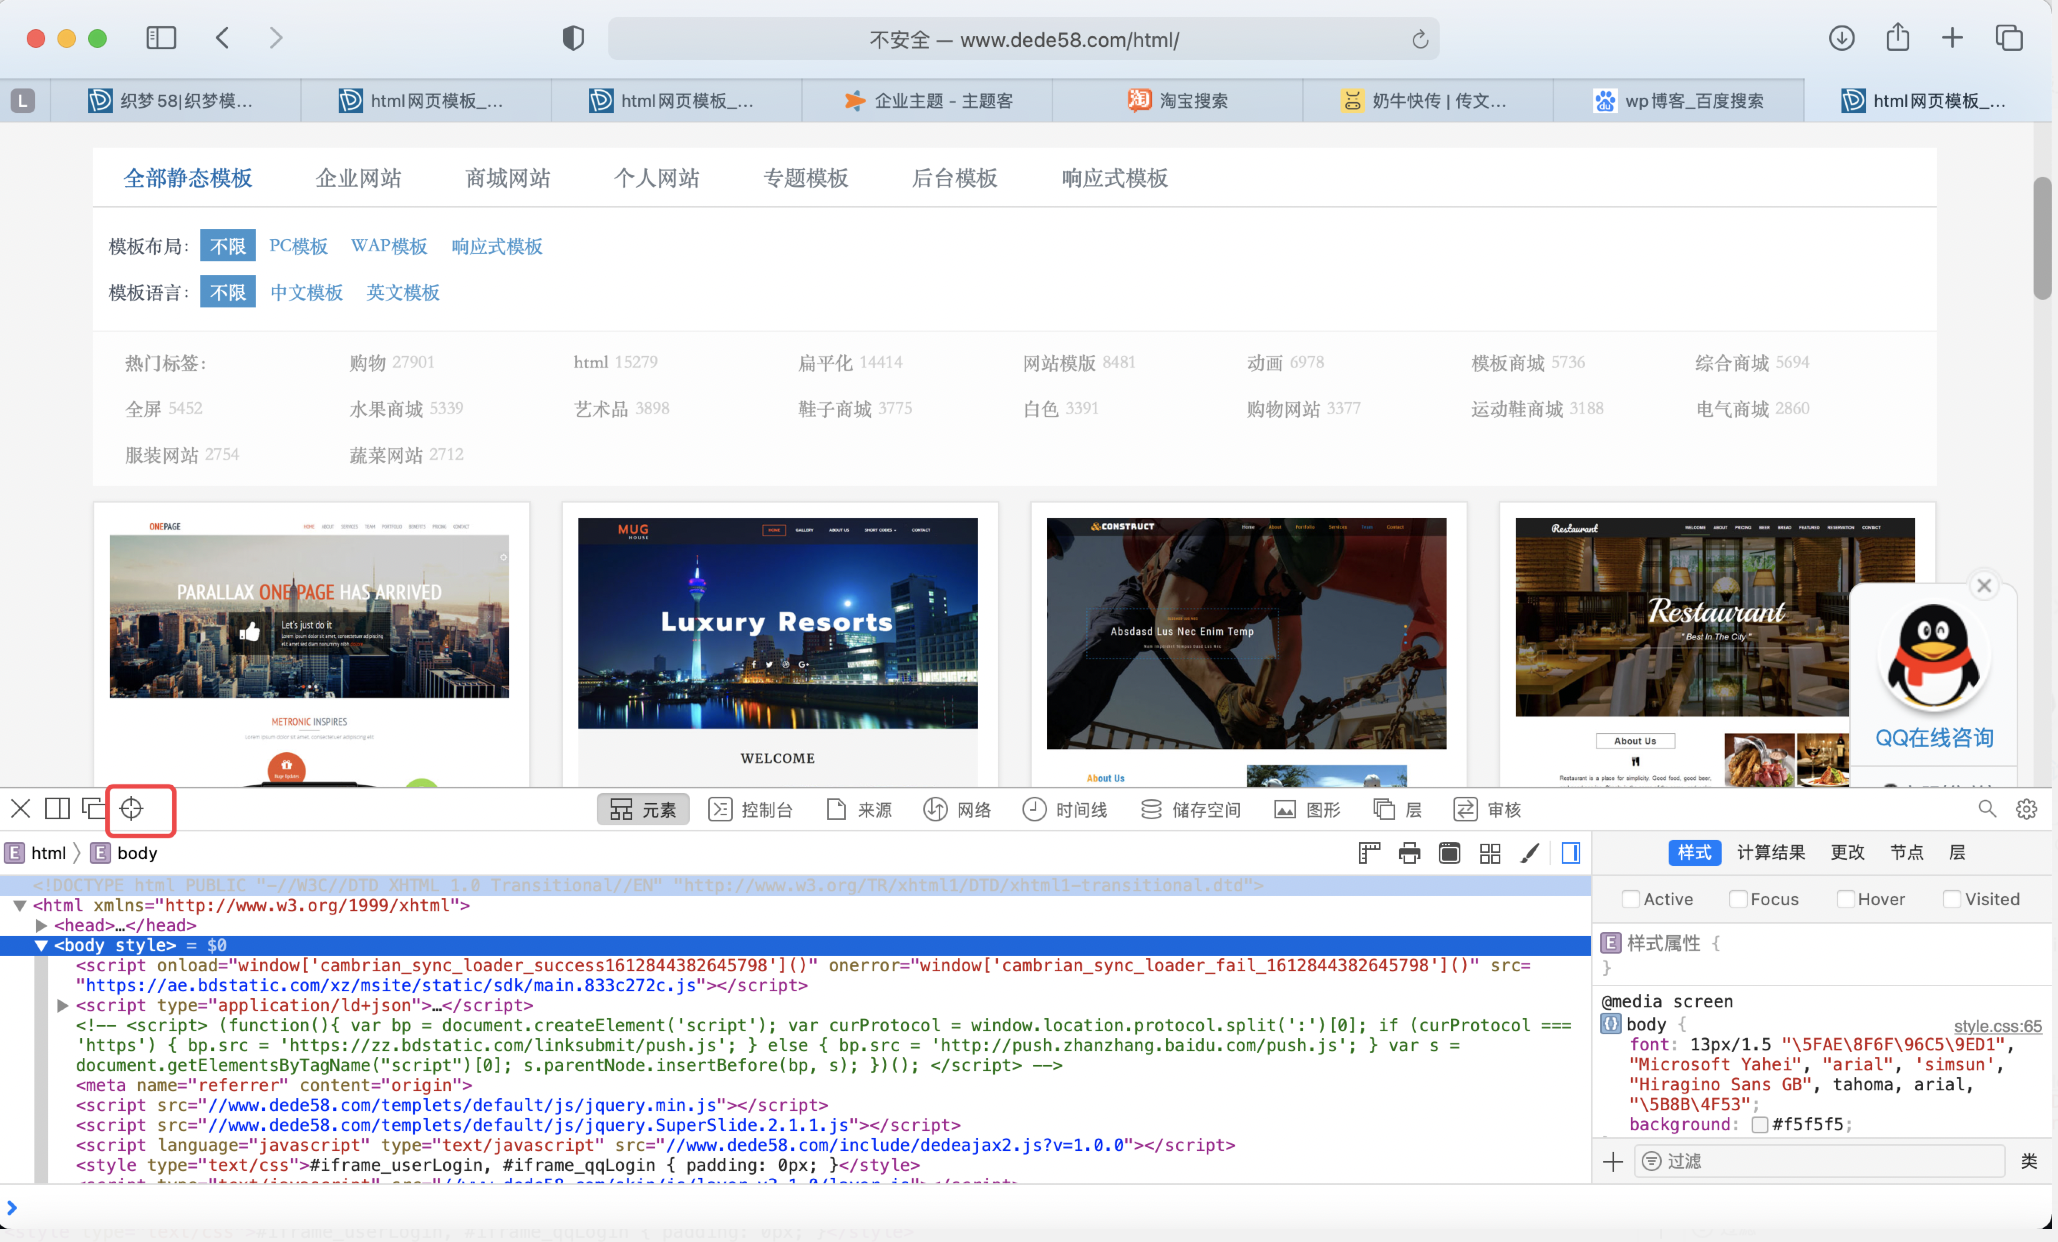Start element selection crosshair tool
This screenshot has width=2058, height=1242.
[x=132, y=808]
